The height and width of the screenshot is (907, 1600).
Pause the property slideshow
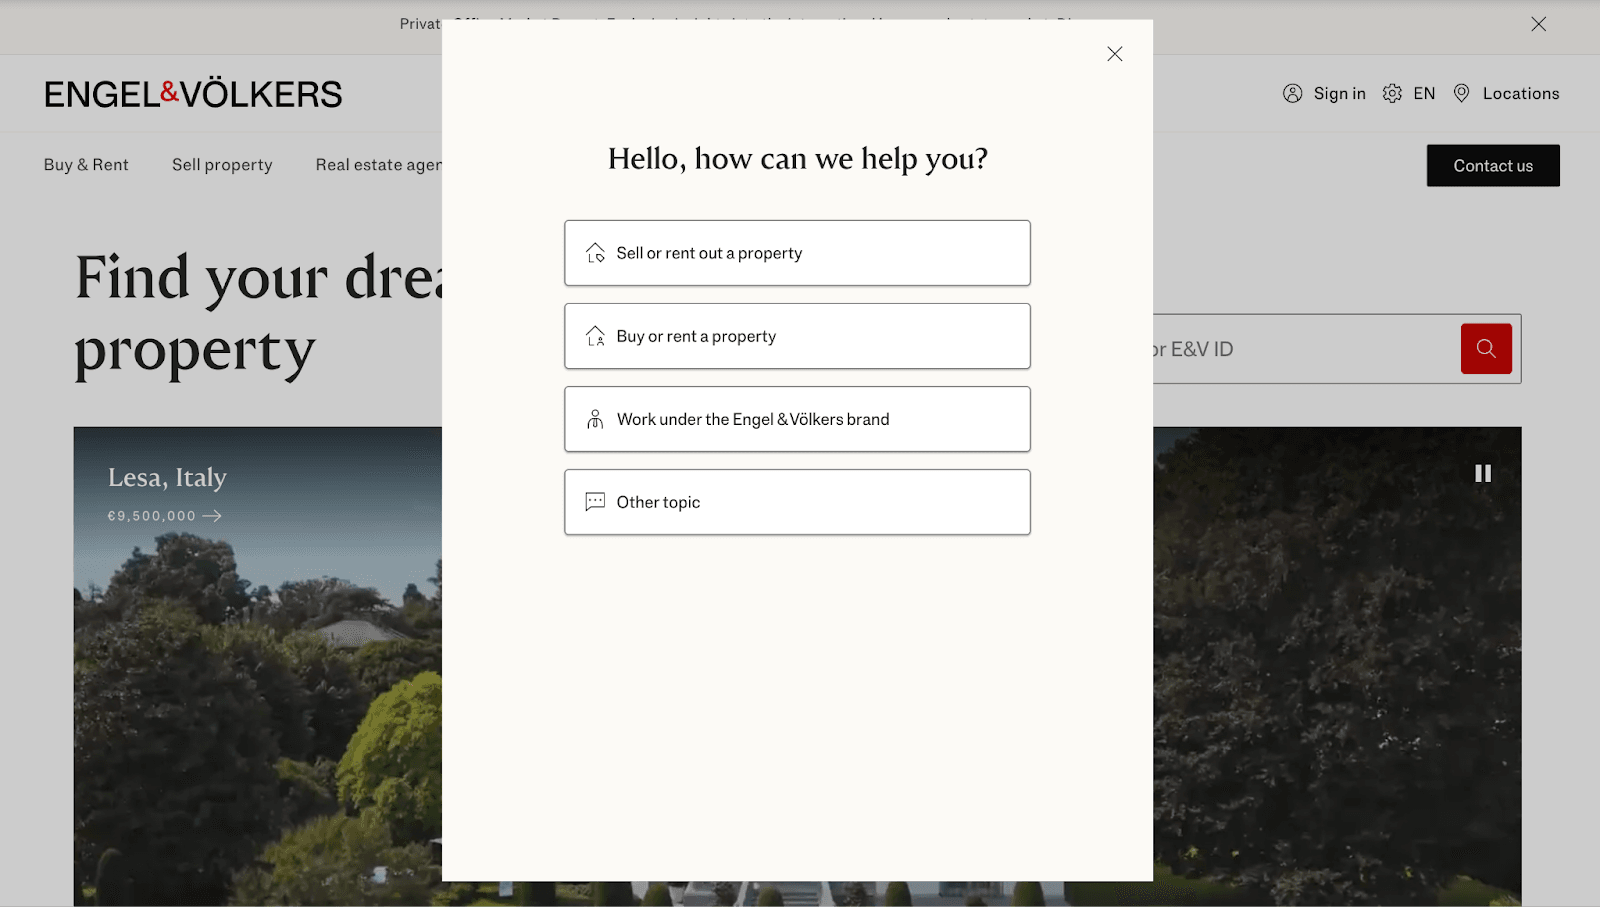pyautogui.click(x=1482, y=474)
